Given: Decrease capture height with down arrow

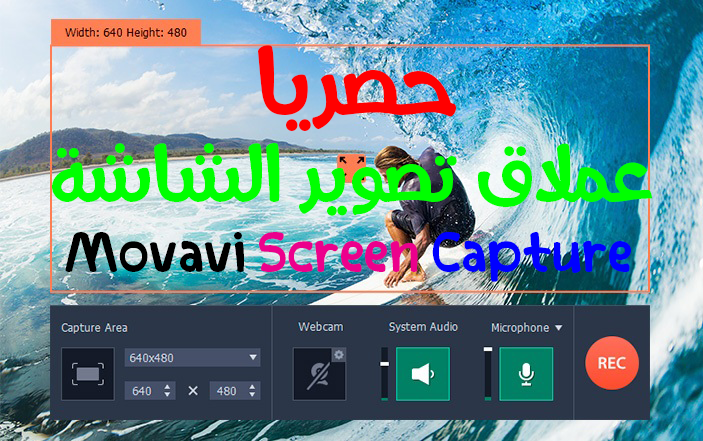Looking at the screenshot, I should [252, 395].
